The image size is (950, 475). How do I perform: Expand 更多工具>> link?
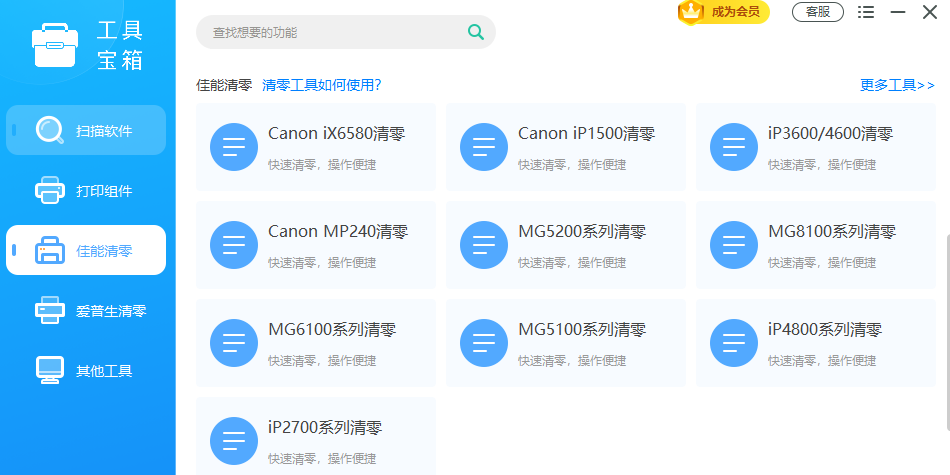pos(897,85)
